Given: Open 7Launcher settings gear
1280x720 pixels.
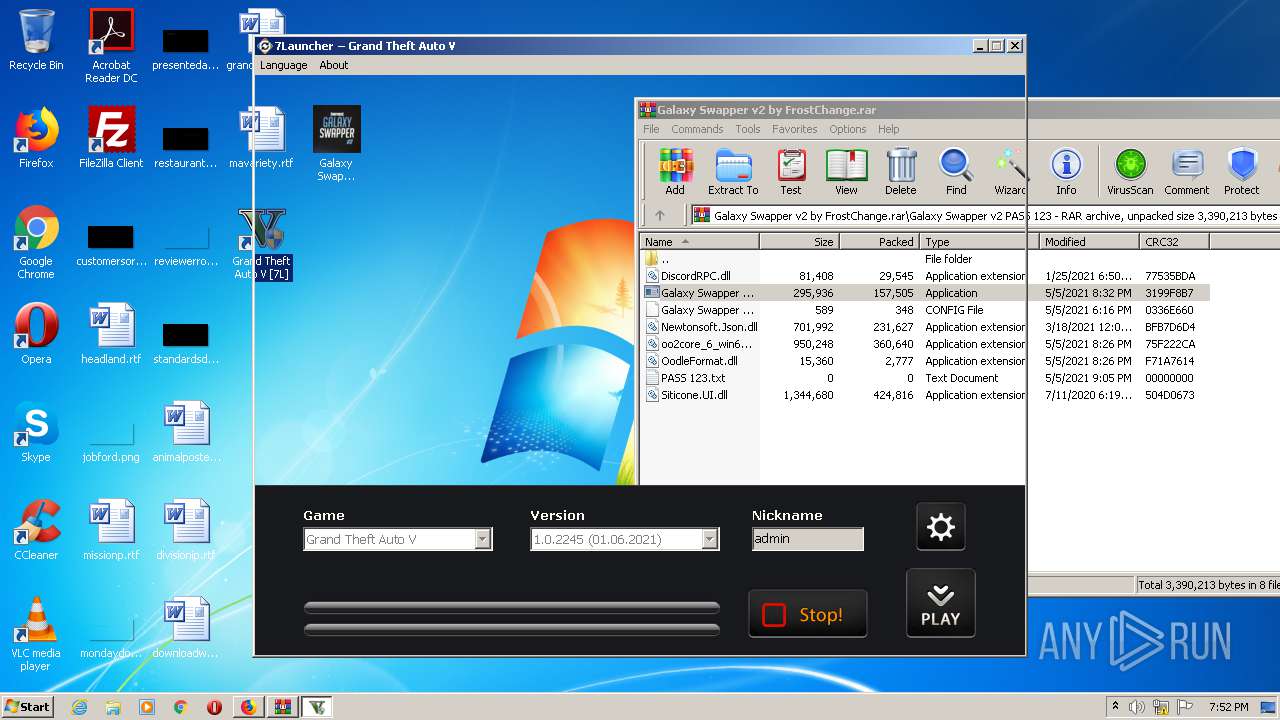Looking at the screenshot, I should (941, 527).
